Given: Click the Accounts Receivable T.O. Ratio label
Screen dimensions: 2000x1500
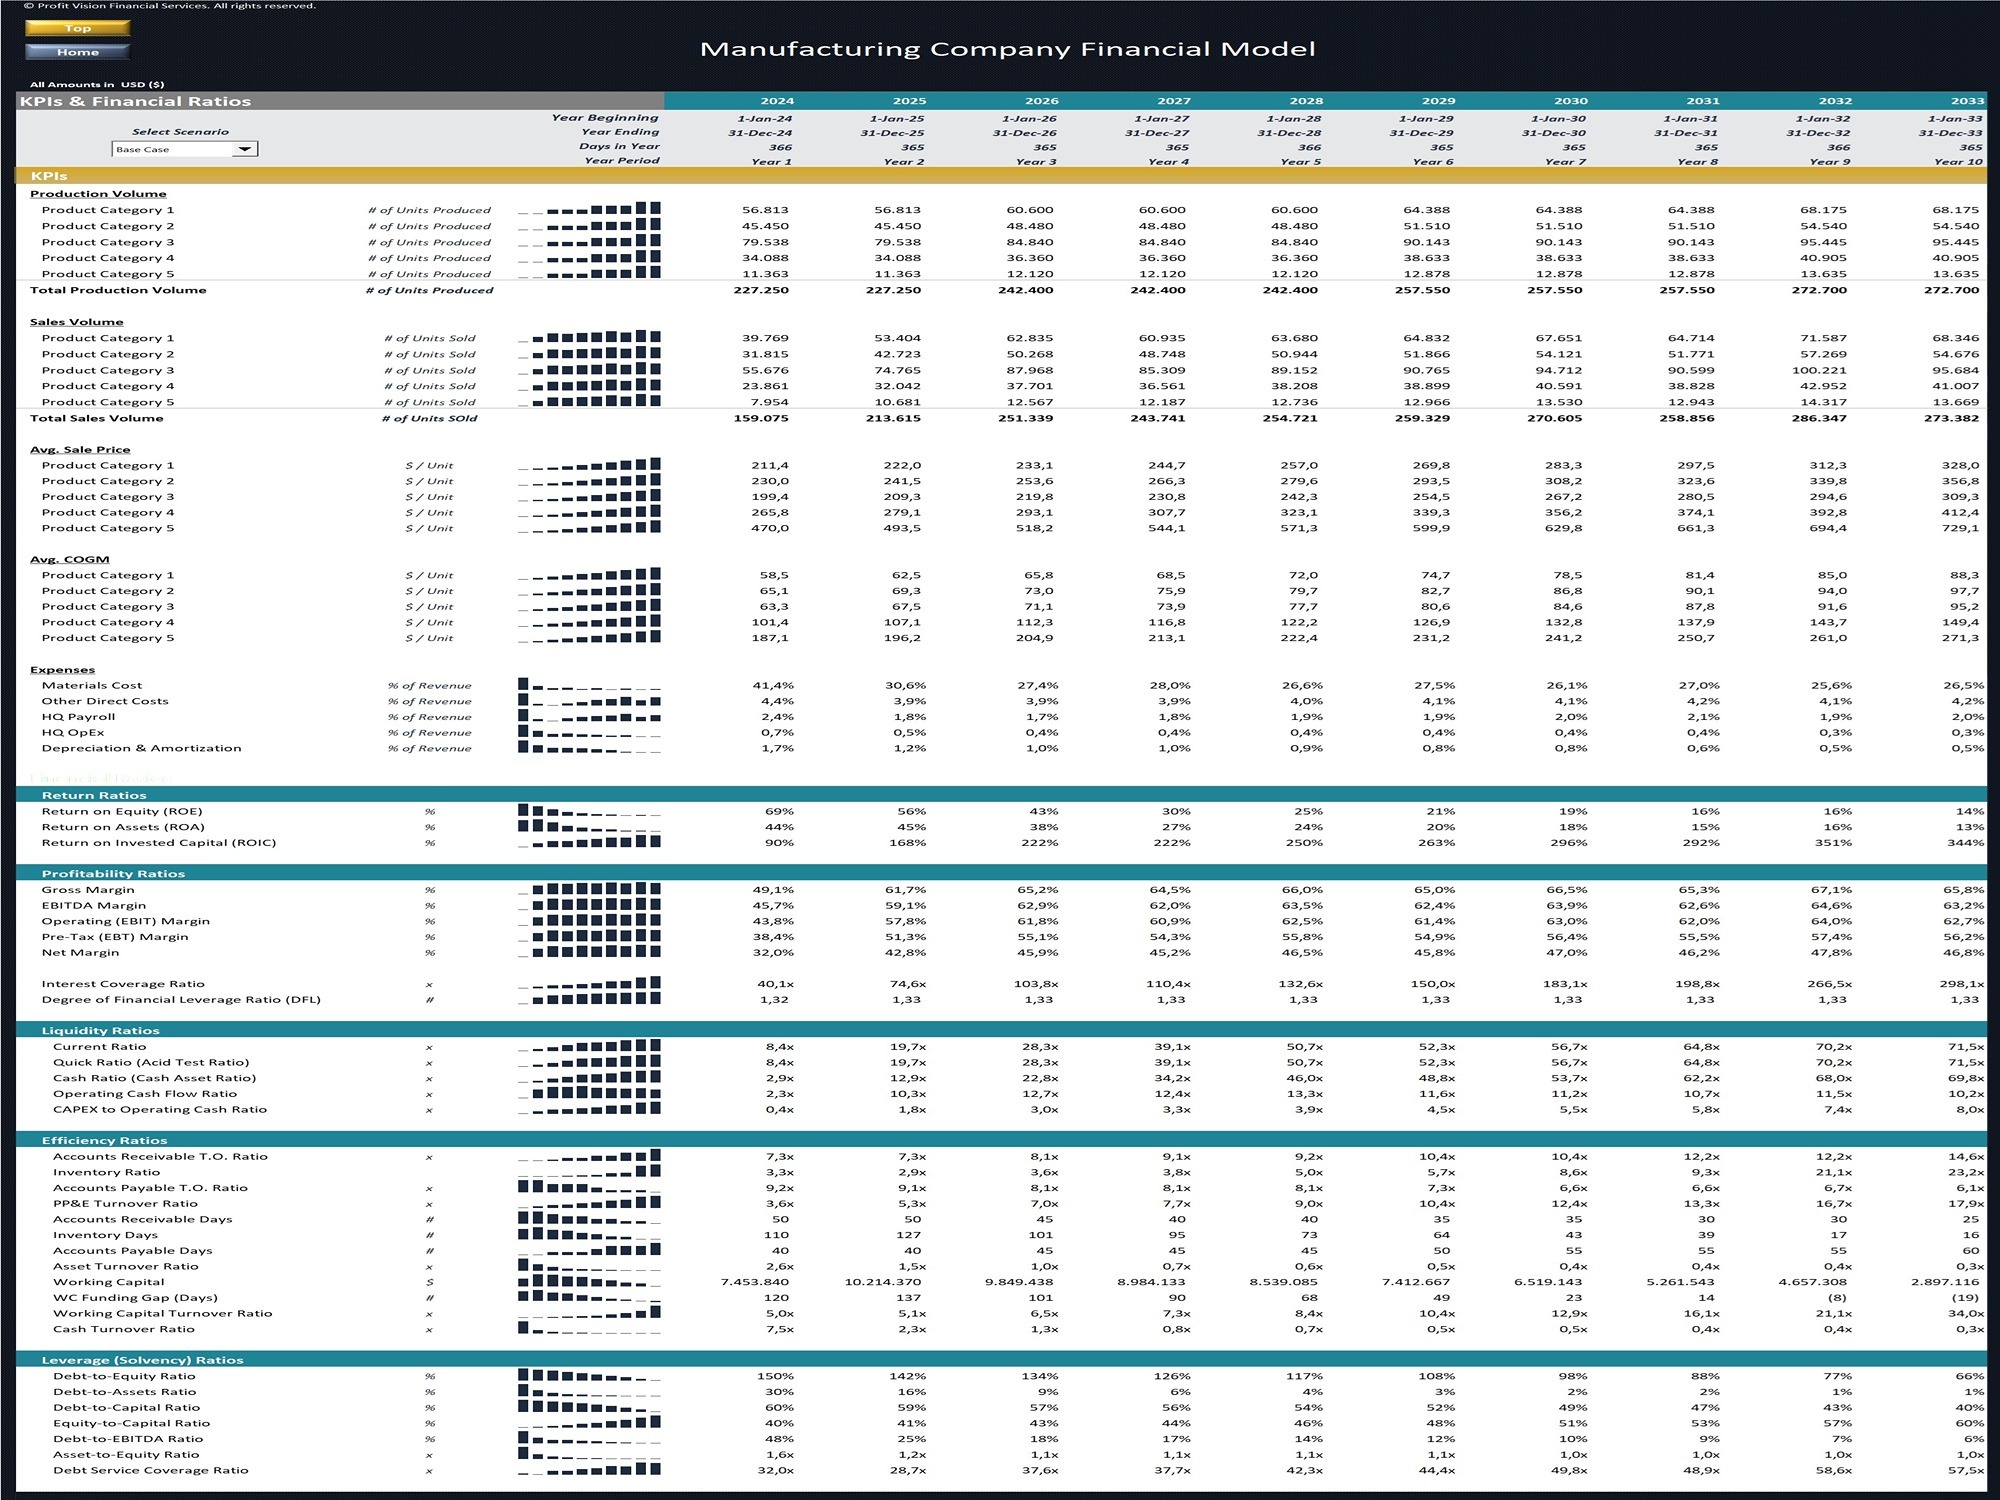Looking at the screenshot, I should [x=160, y=1156].
